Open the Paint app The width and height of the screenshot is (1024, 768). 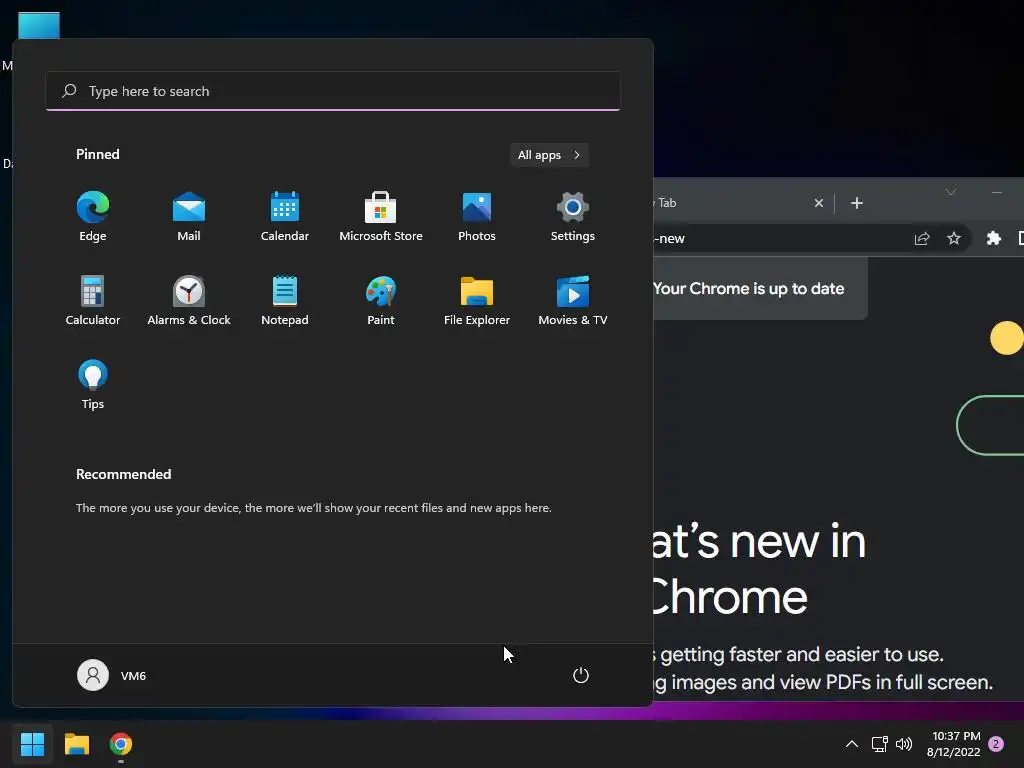coord(381,301)
